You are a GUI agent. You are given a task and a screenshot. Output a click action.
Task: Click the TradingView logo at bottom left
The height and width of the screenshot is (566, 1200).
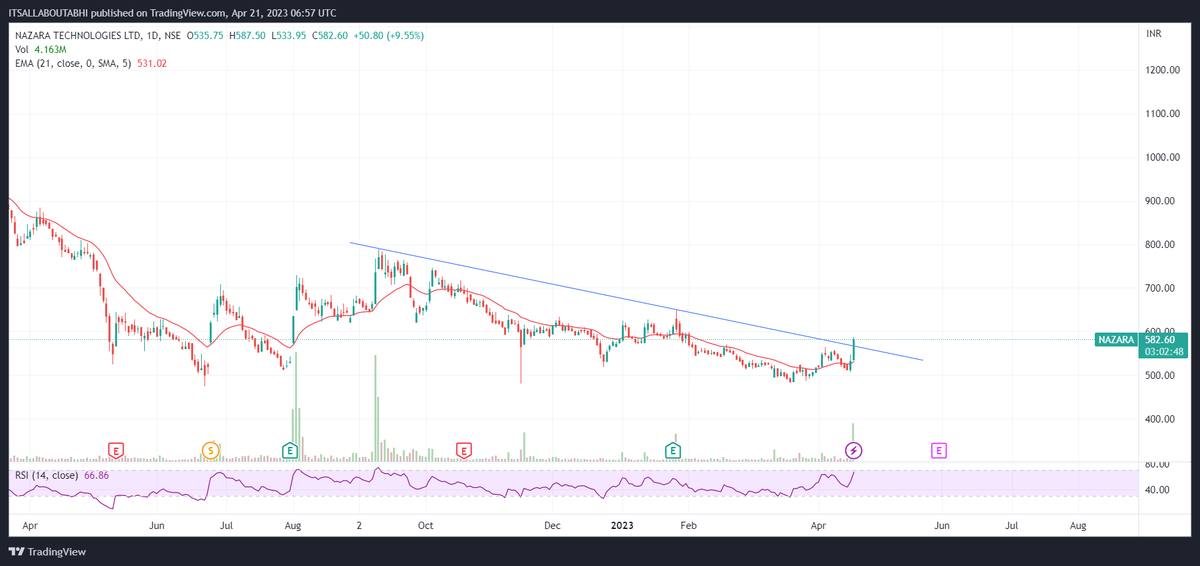point(48,551)
